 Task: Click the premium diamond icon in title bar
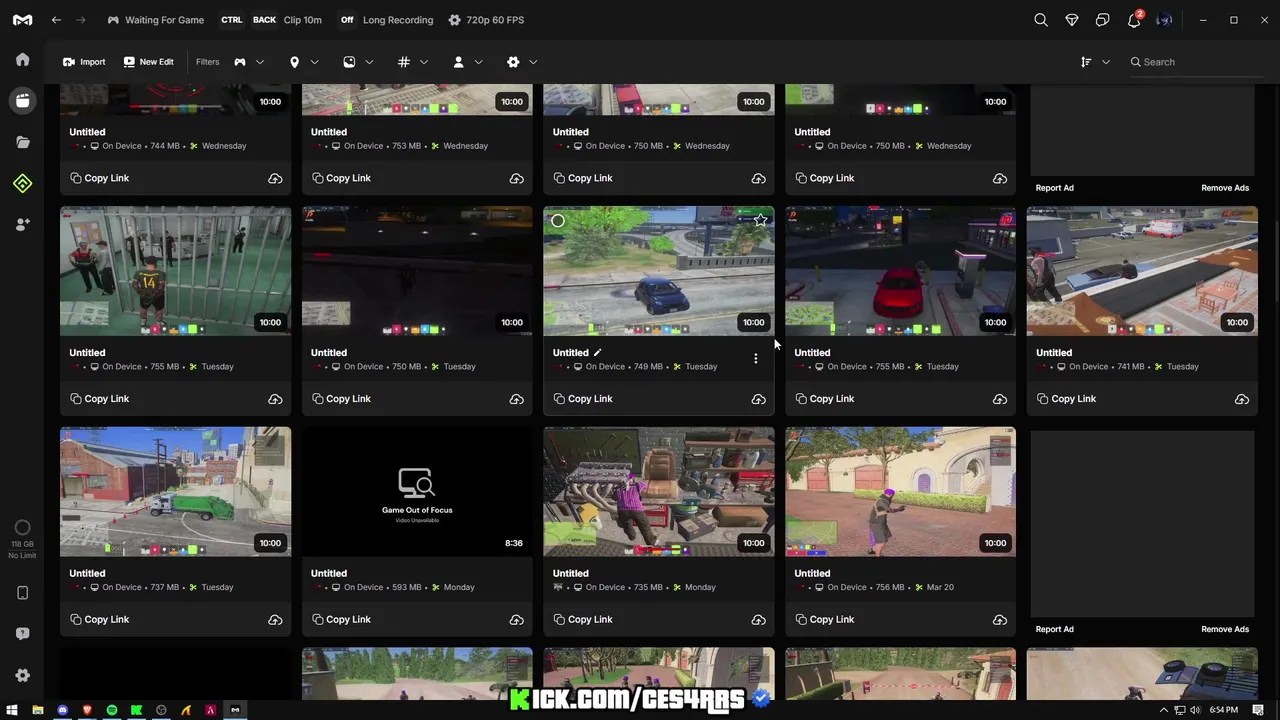click(1072, 20)
